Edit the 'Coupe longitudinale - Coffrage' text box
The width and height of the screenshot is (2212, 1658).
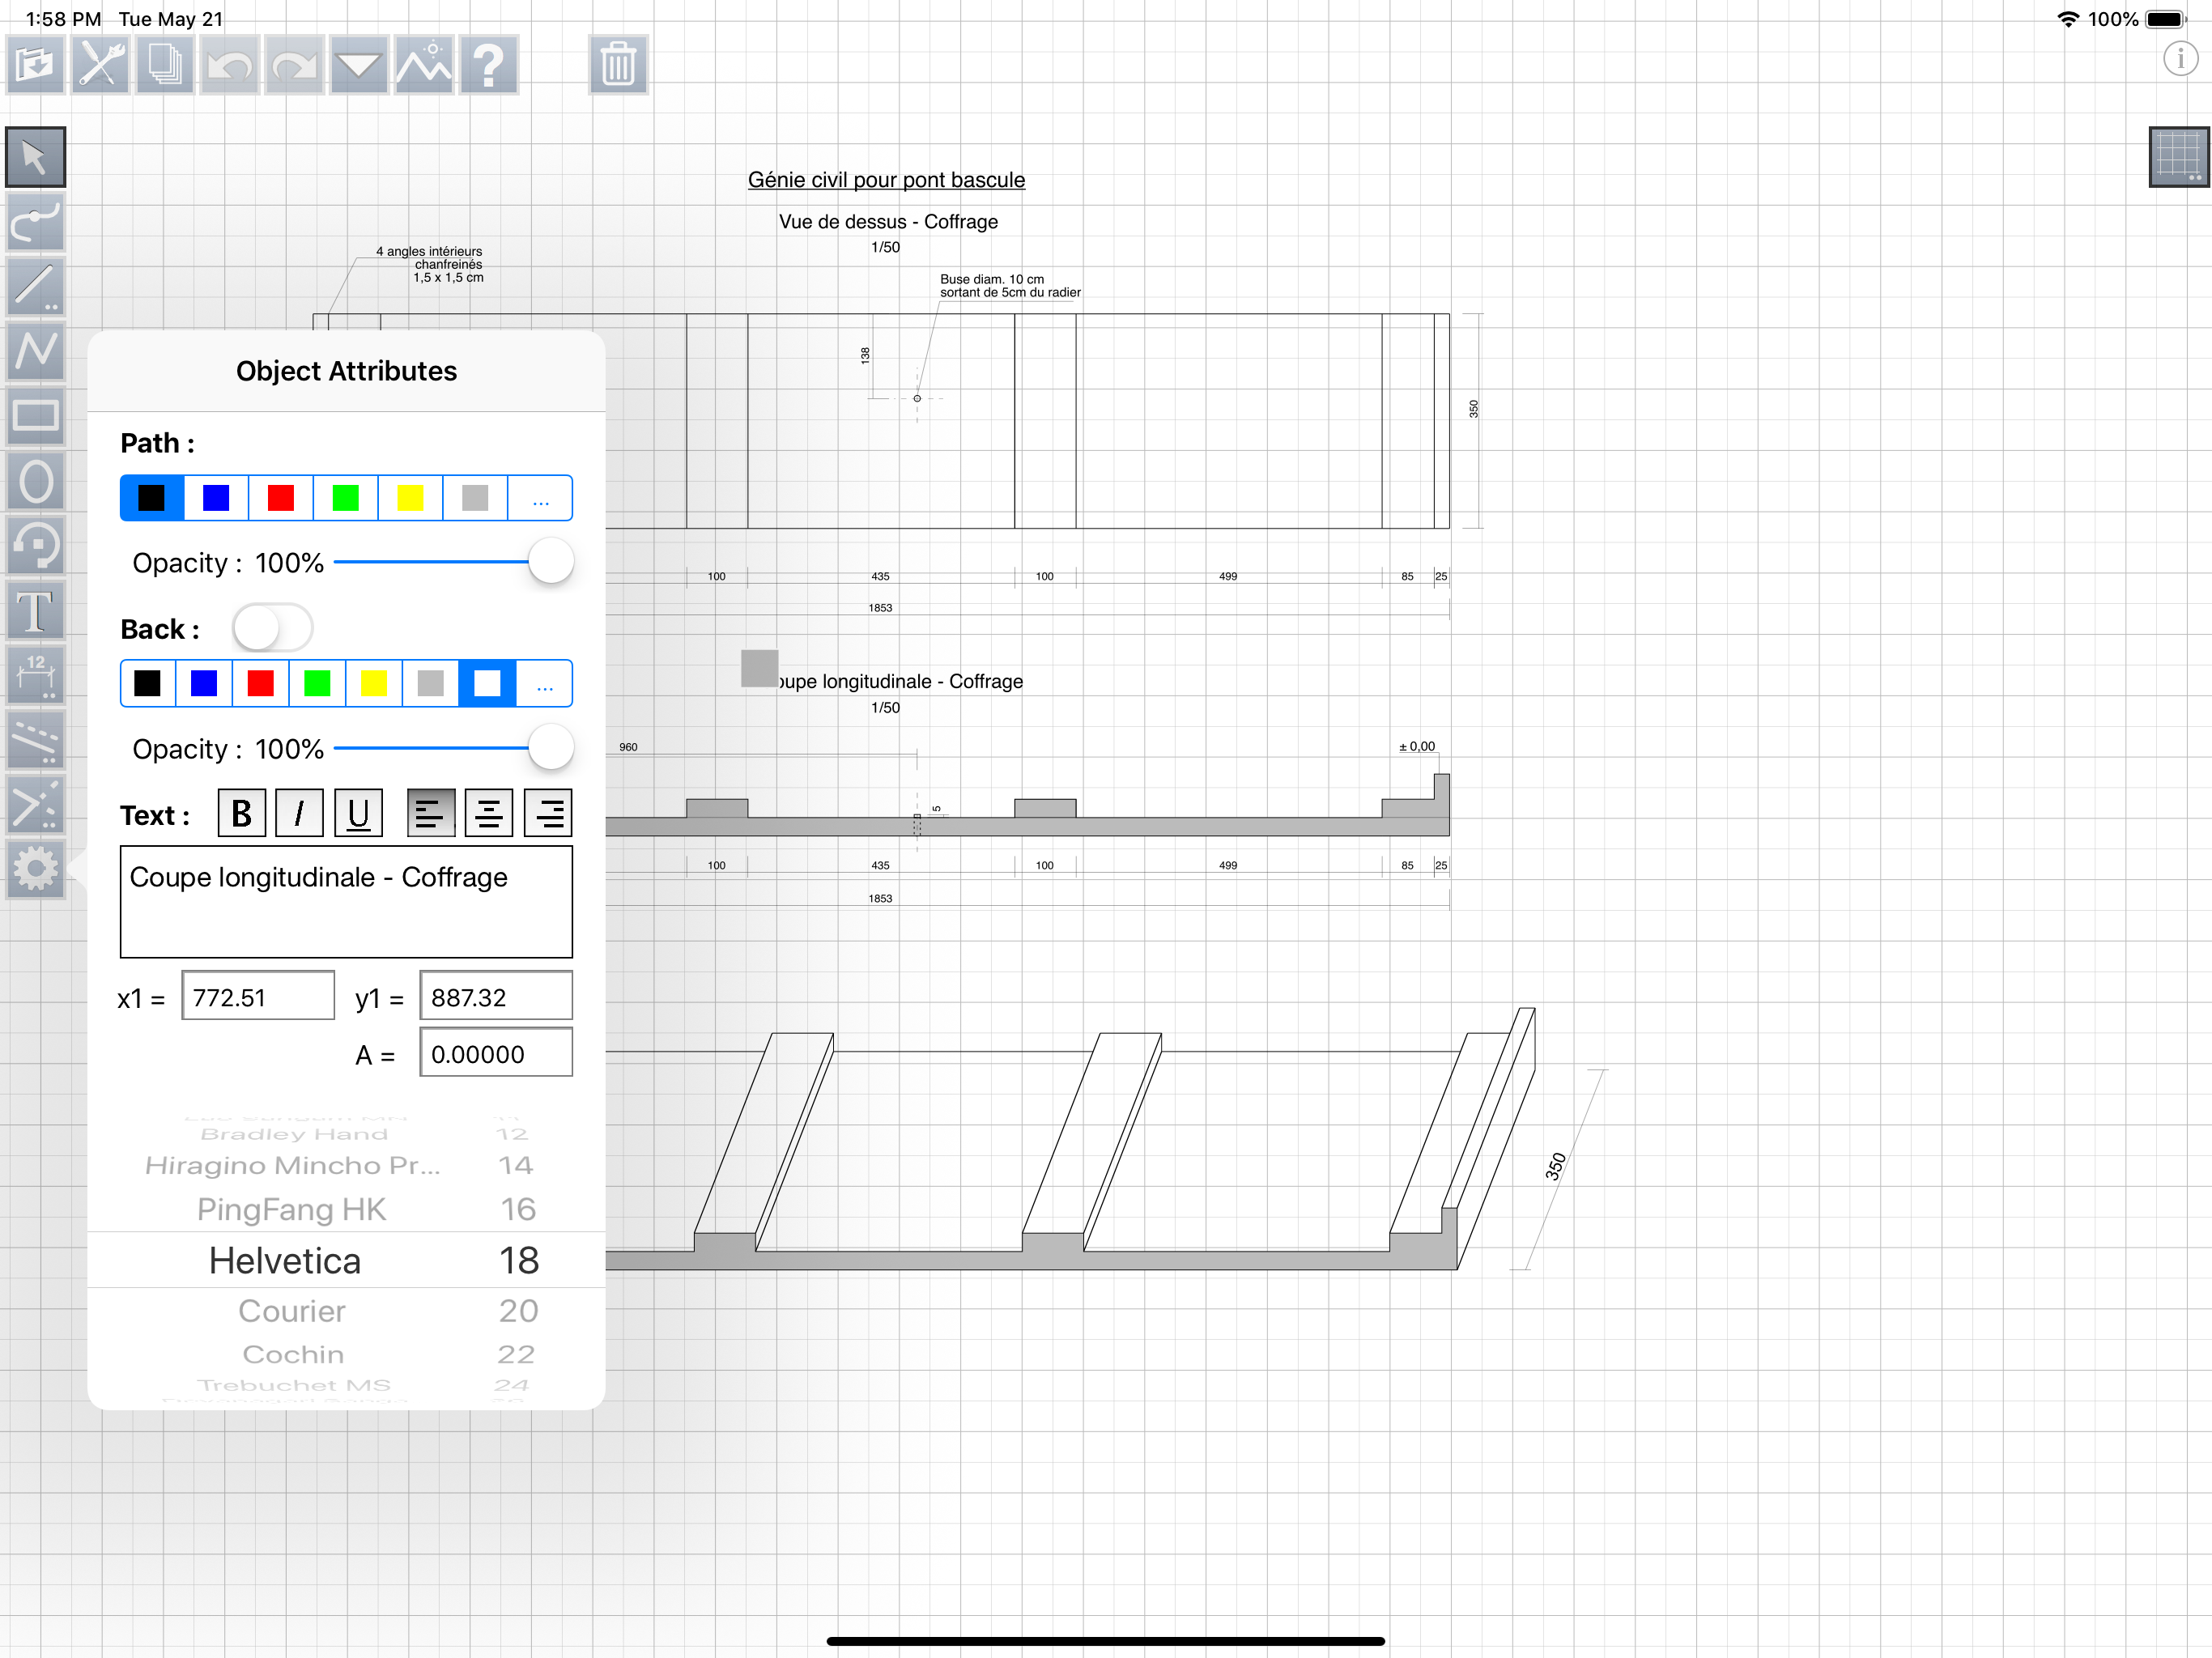(346, 902)
